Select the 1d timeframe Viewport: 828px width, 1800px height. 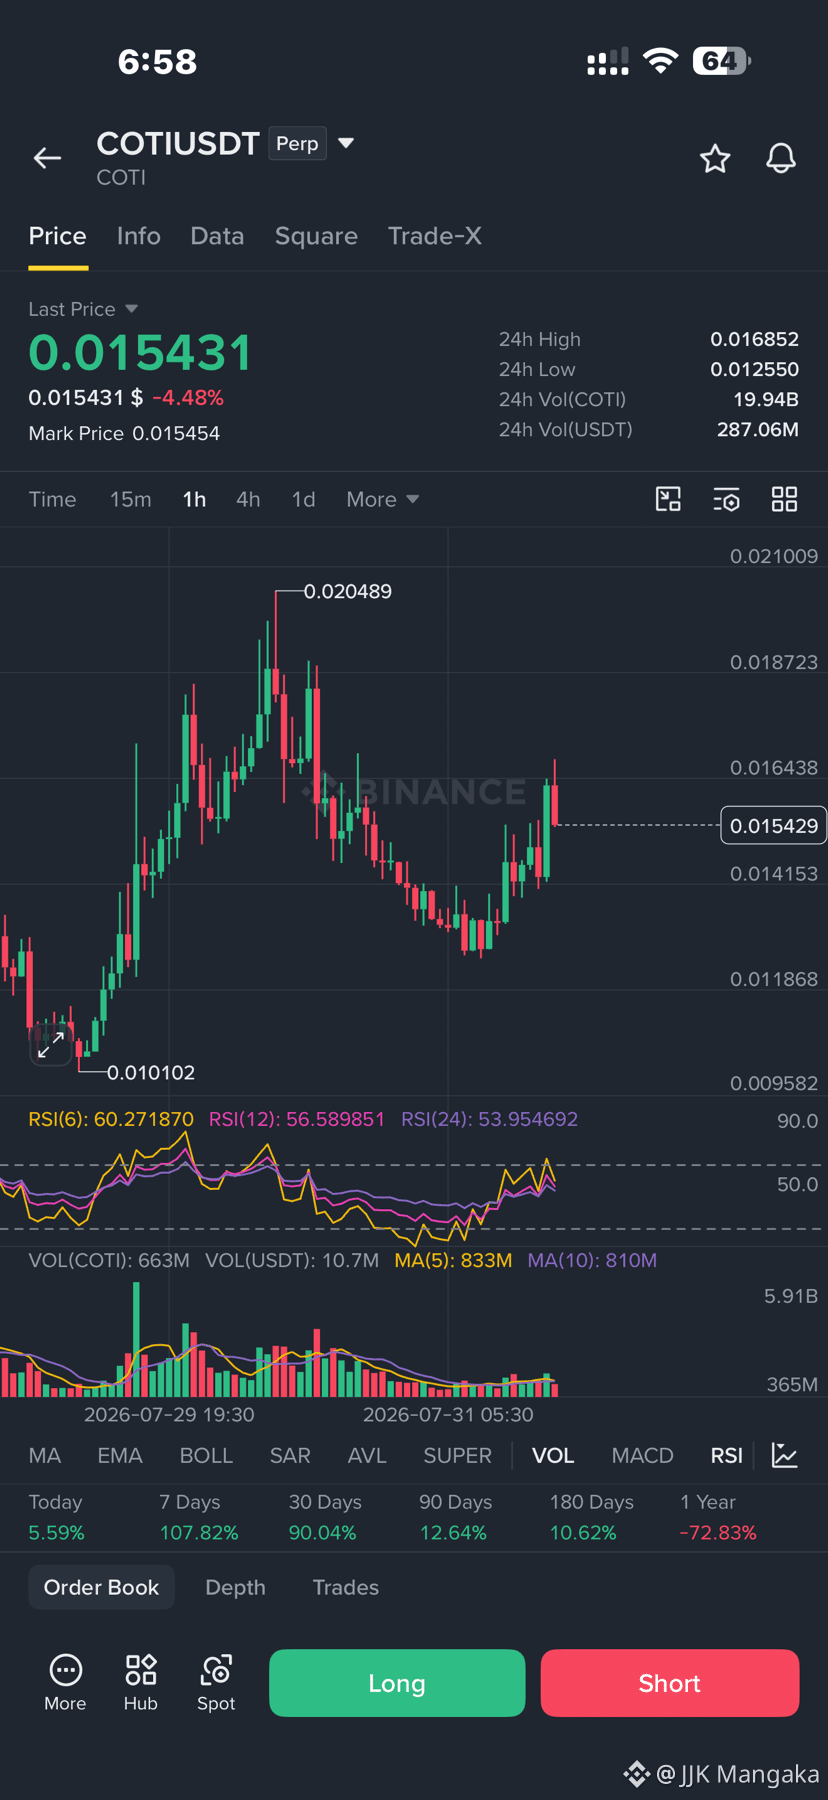(x=303, y=499)
